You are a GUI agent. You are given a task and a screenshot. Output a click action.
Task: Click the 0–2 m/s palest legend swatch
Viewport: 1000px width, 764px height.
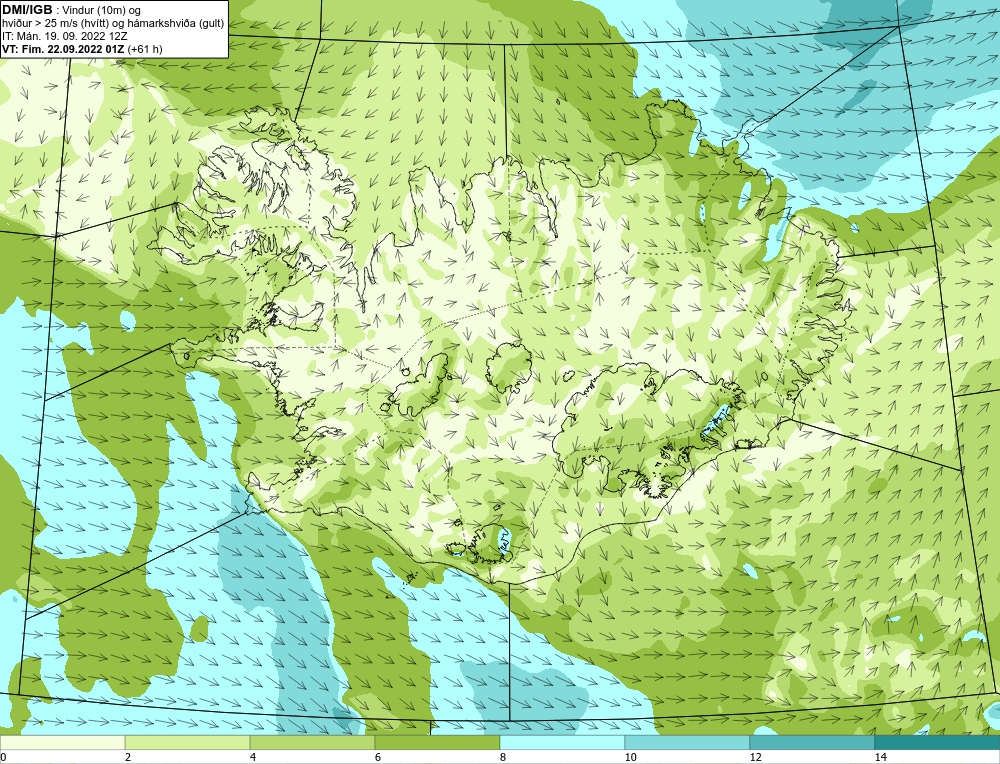62,742
